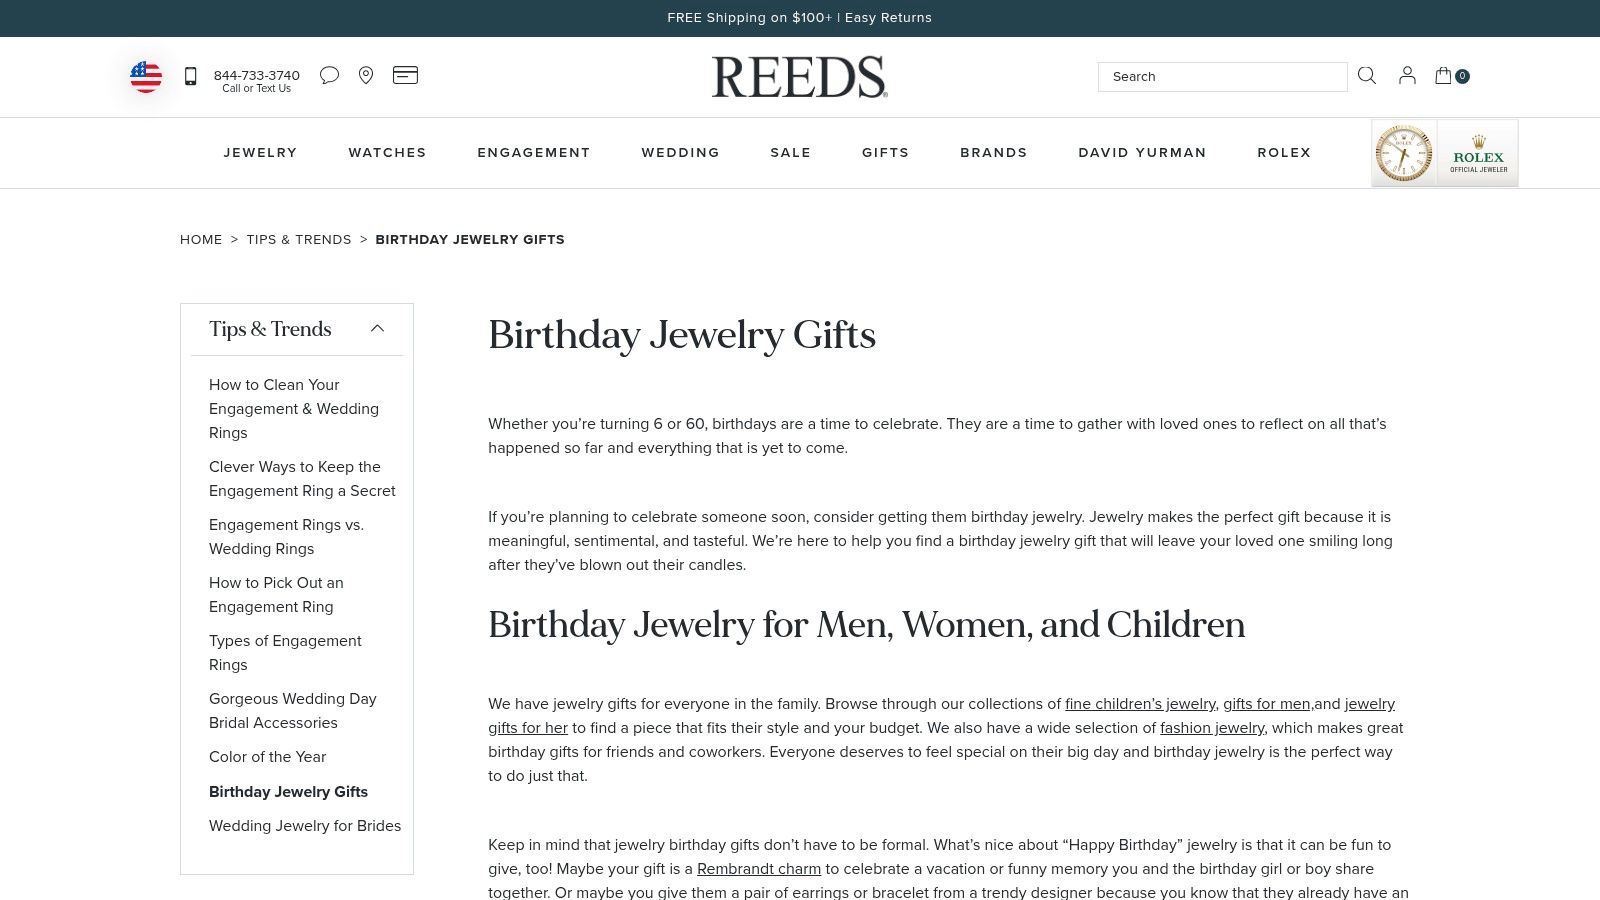Select the Sale menu item
Viewport: 1600px width, 900px height.
pyautogui.click(x=790, y=153)
